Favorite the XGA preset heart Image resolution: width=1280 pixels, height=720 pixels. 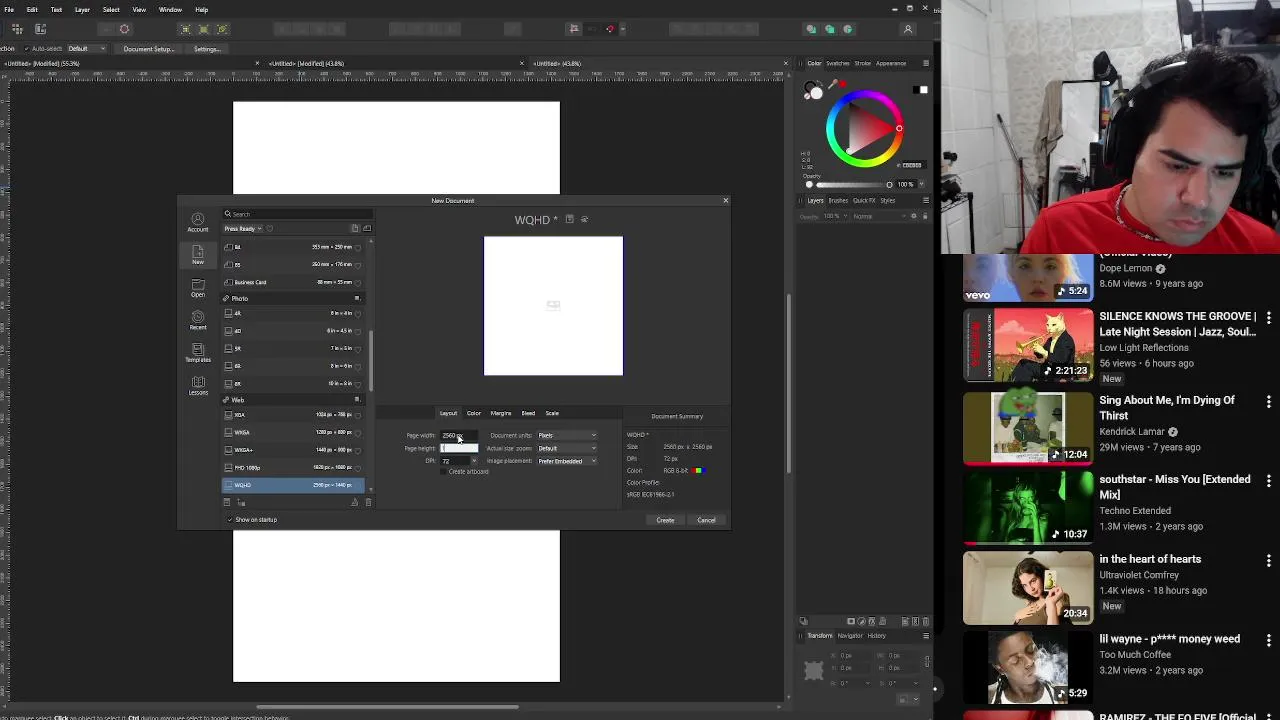[358, 415]
